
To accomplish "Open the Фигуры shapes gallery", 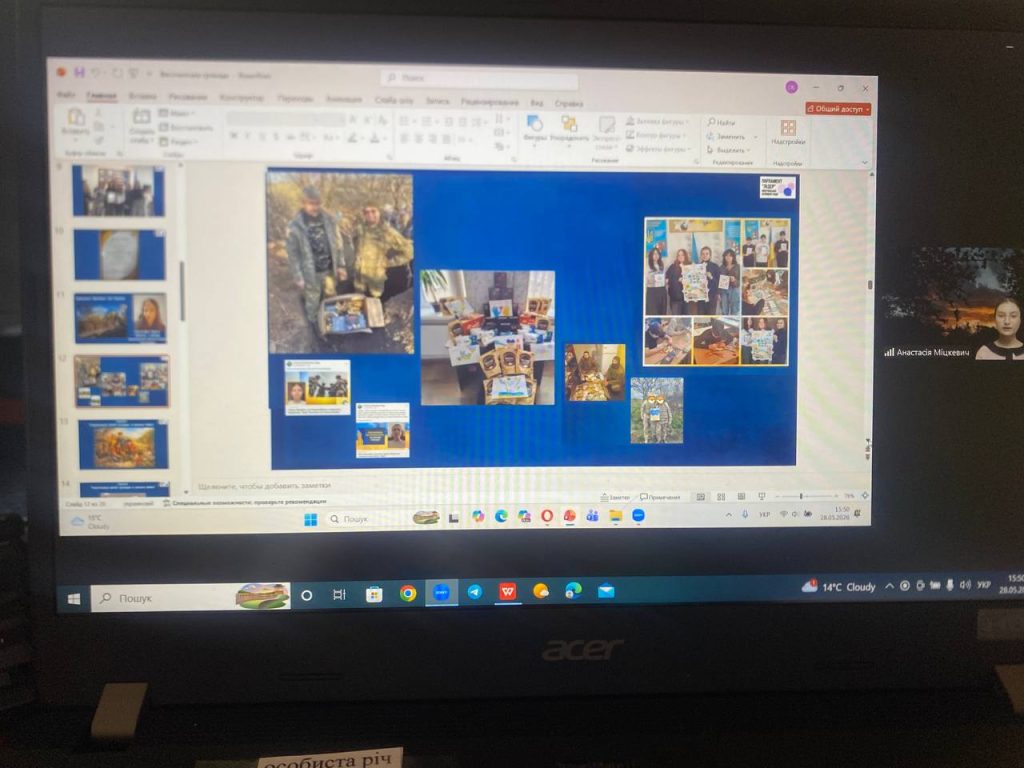I will point(535,127).
